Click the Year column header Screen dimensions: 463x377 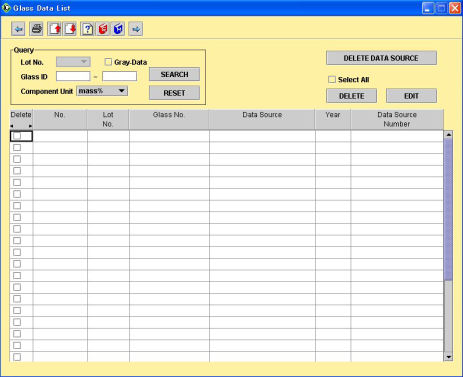tap(333, 119)
